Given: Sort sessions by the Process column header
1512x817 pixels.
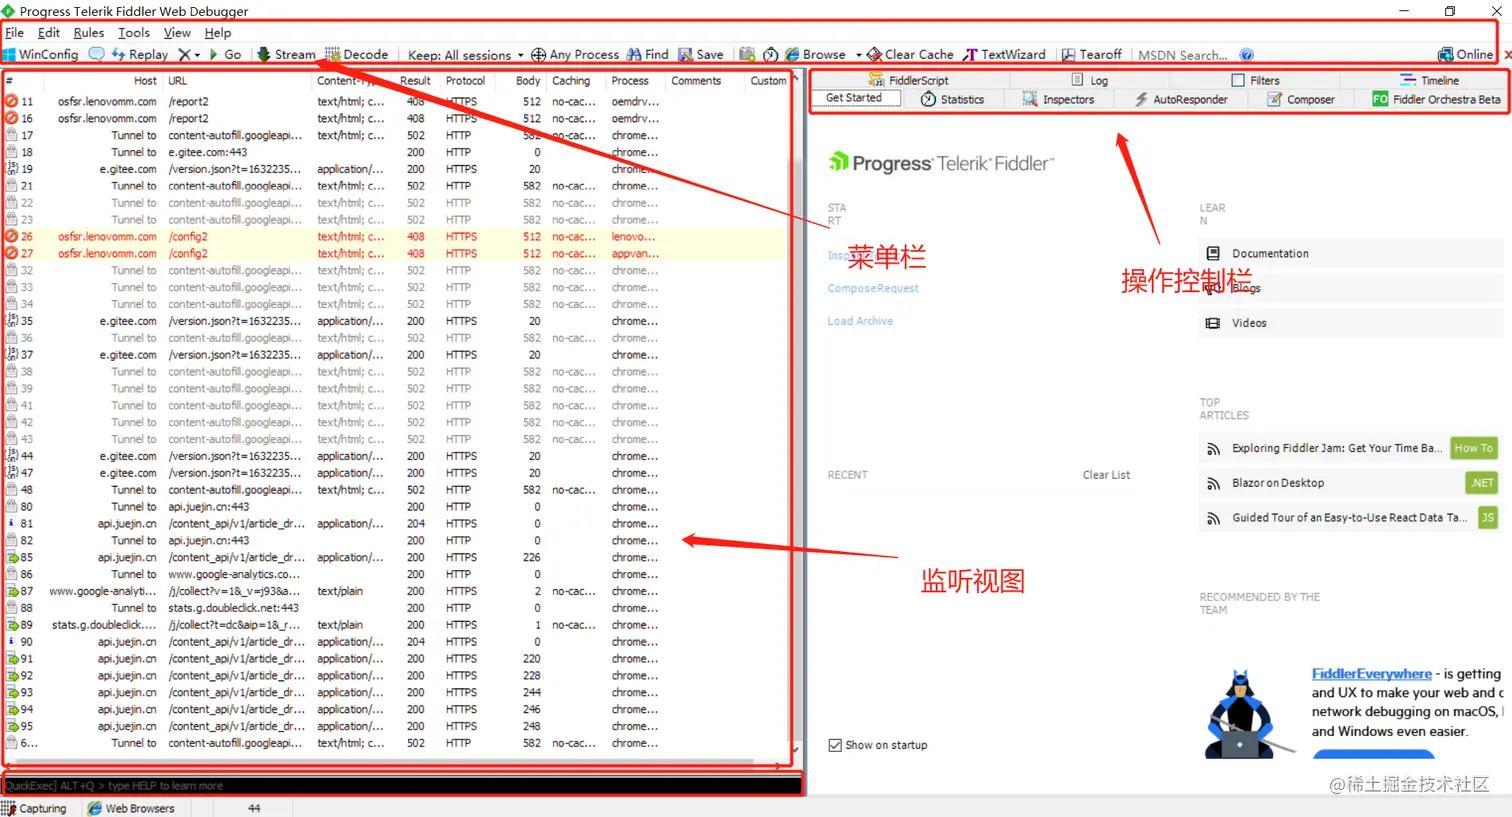Looking at the screenshot, I should pyautogui.click(x=630, y=81).
